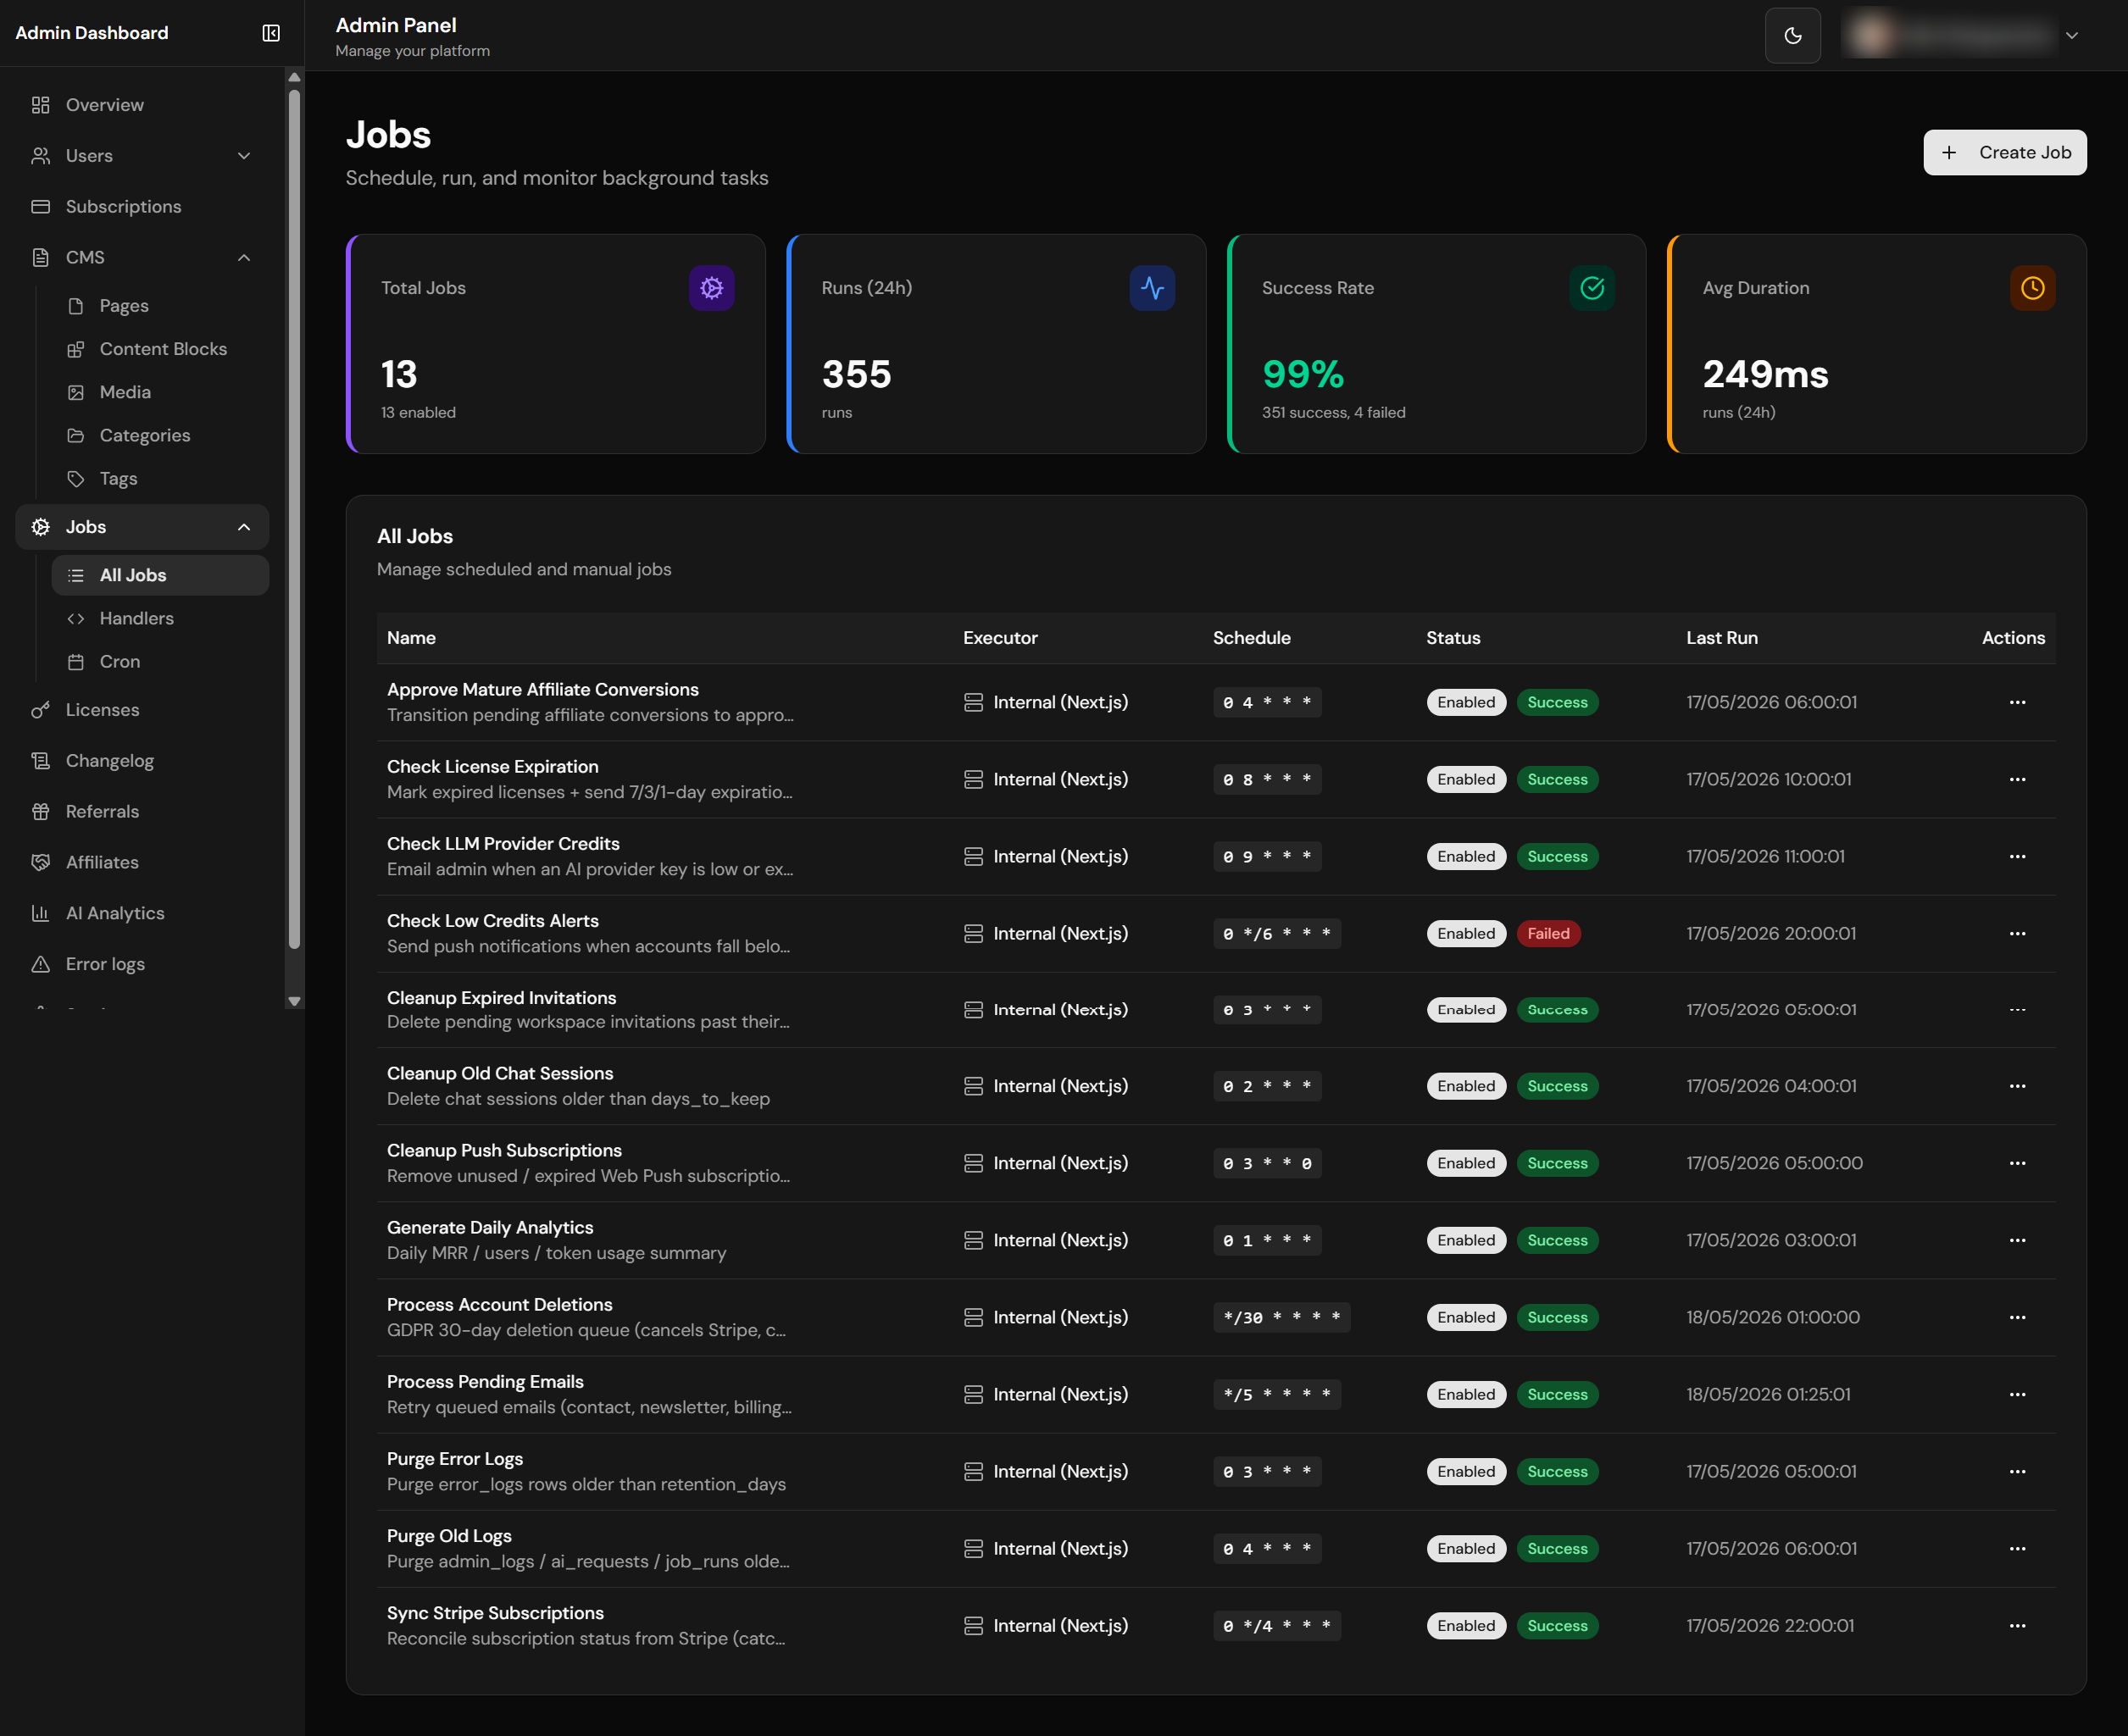Click the Runs (24h) activity icon
The height and width of the screenshot is (1736, 2128).
pos(1152,288)
